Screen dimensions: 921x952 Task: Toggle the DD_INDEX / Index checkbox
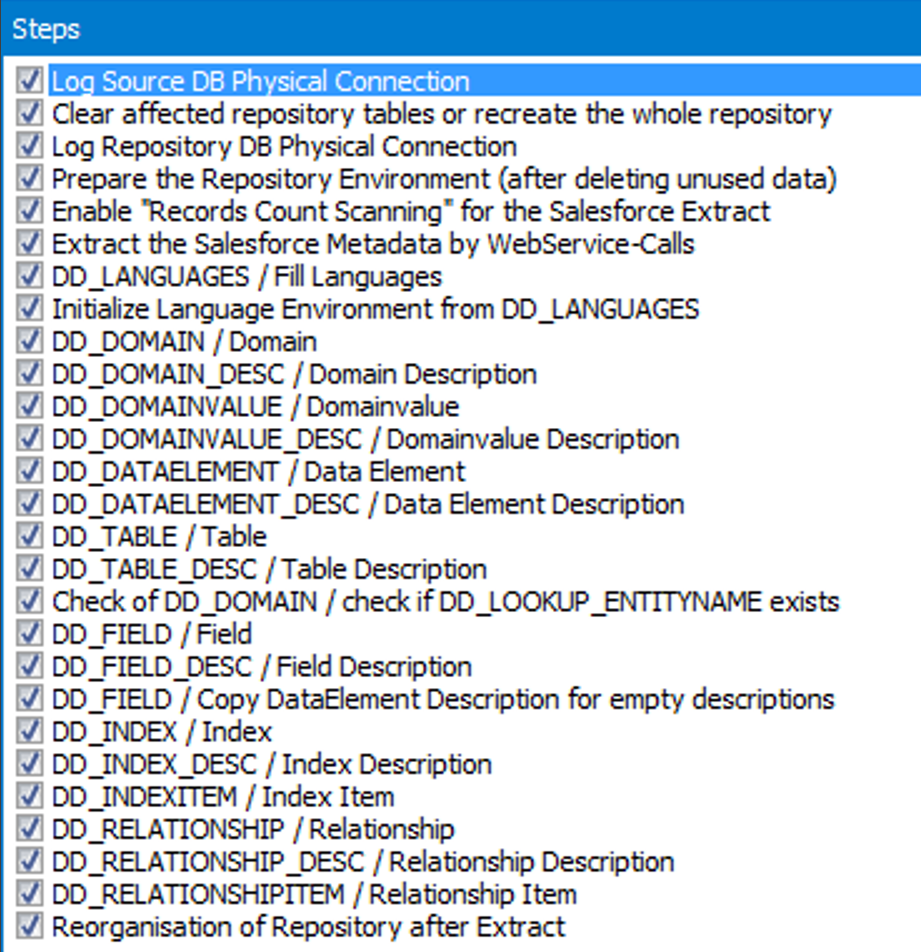pos(29,732)
